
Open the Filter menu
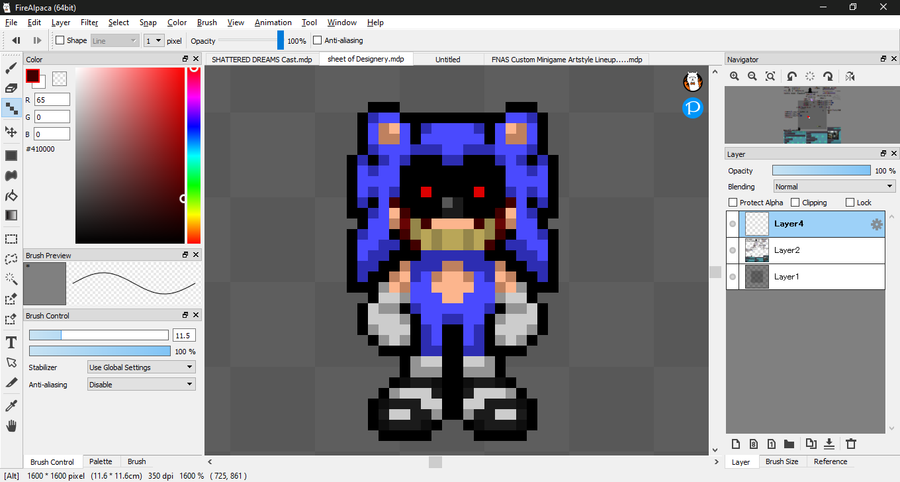pos(89,22)
